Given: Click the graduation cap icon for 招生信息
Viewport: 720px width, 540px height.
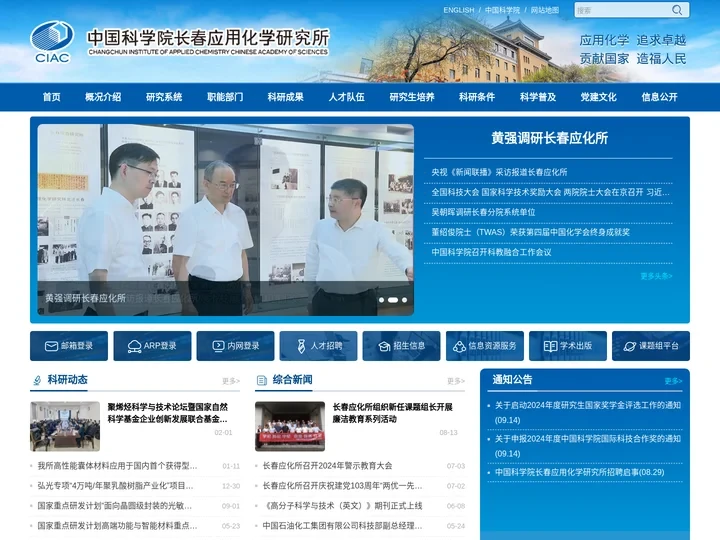Looking at the screenshot, I should (x=384, y=346).
